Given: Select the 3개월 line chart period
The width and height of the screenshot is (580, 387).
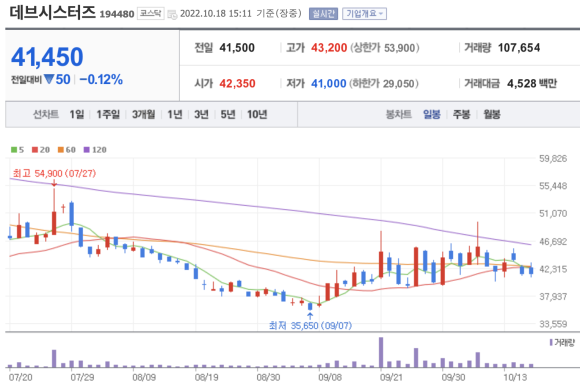Looking at the screenshot, I should coord(144,114).
